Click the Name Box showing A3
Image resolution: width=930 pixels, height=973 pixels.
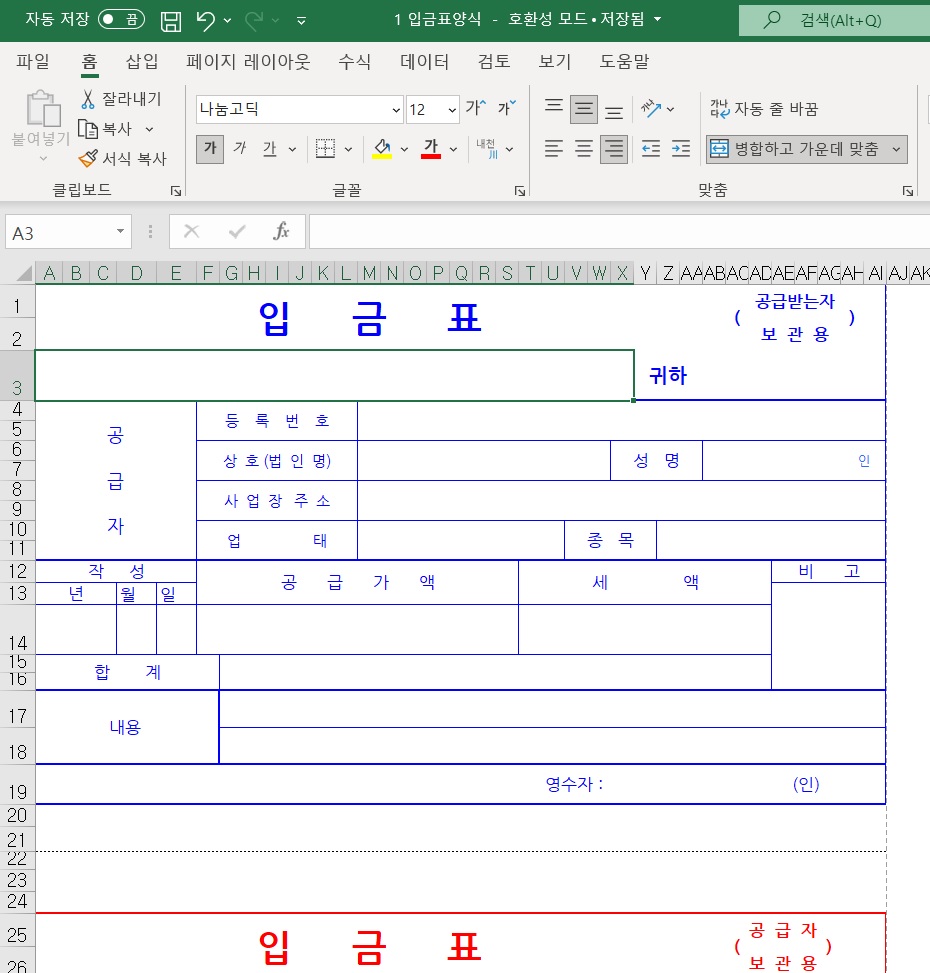tap(61, 233)
